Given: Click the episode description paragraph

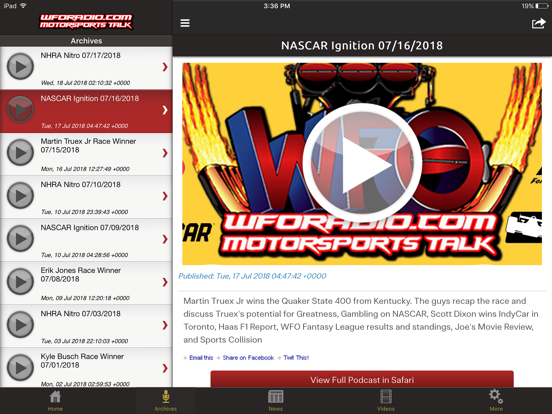Looking at the screenshot, I should (x=361, y=320).
